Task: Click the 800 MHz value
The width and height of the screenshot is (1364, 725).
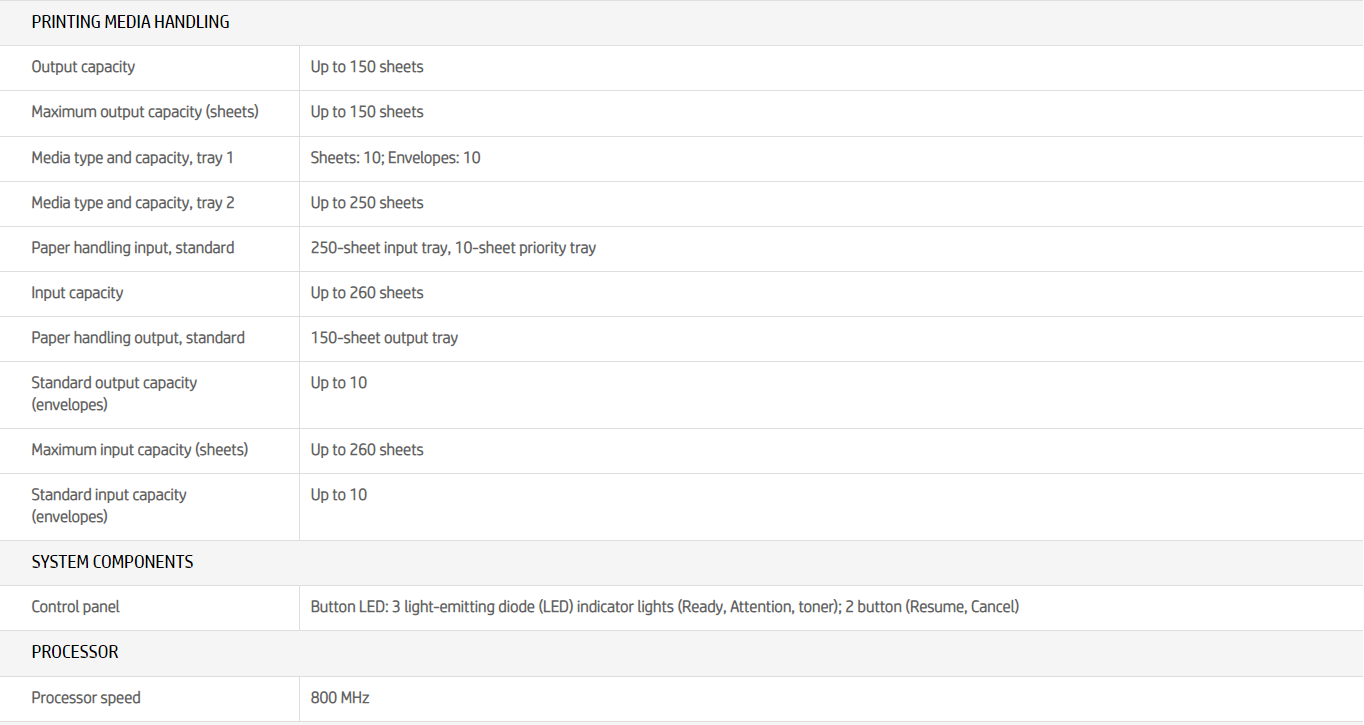Action: pyautogui.click(x=340, y=698)
